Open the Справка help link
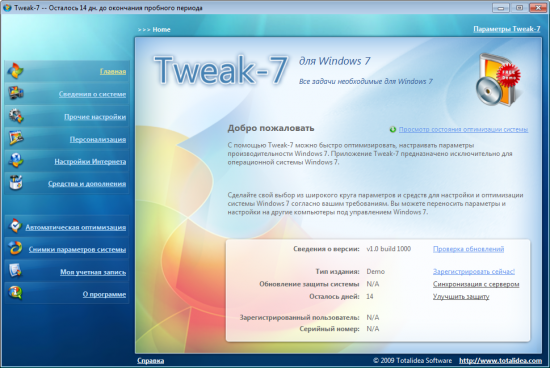Viewport: 550px width, 368px height. (x=150, y=361)
